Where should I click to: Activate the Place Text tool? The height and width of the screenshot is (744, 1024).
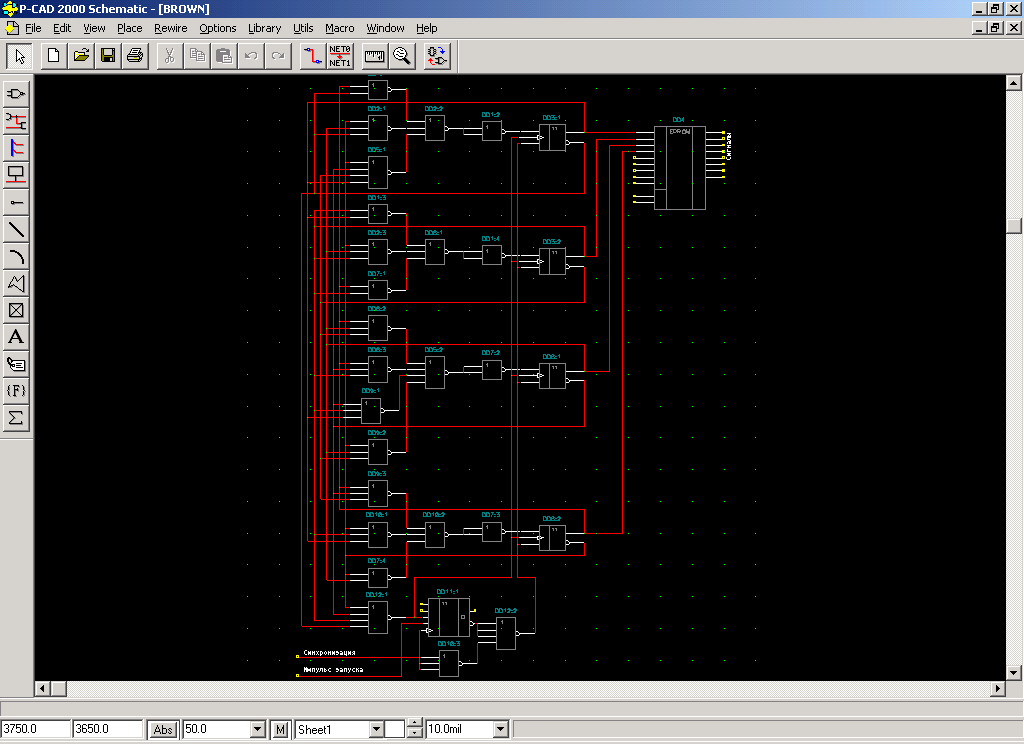coord(16,337)
